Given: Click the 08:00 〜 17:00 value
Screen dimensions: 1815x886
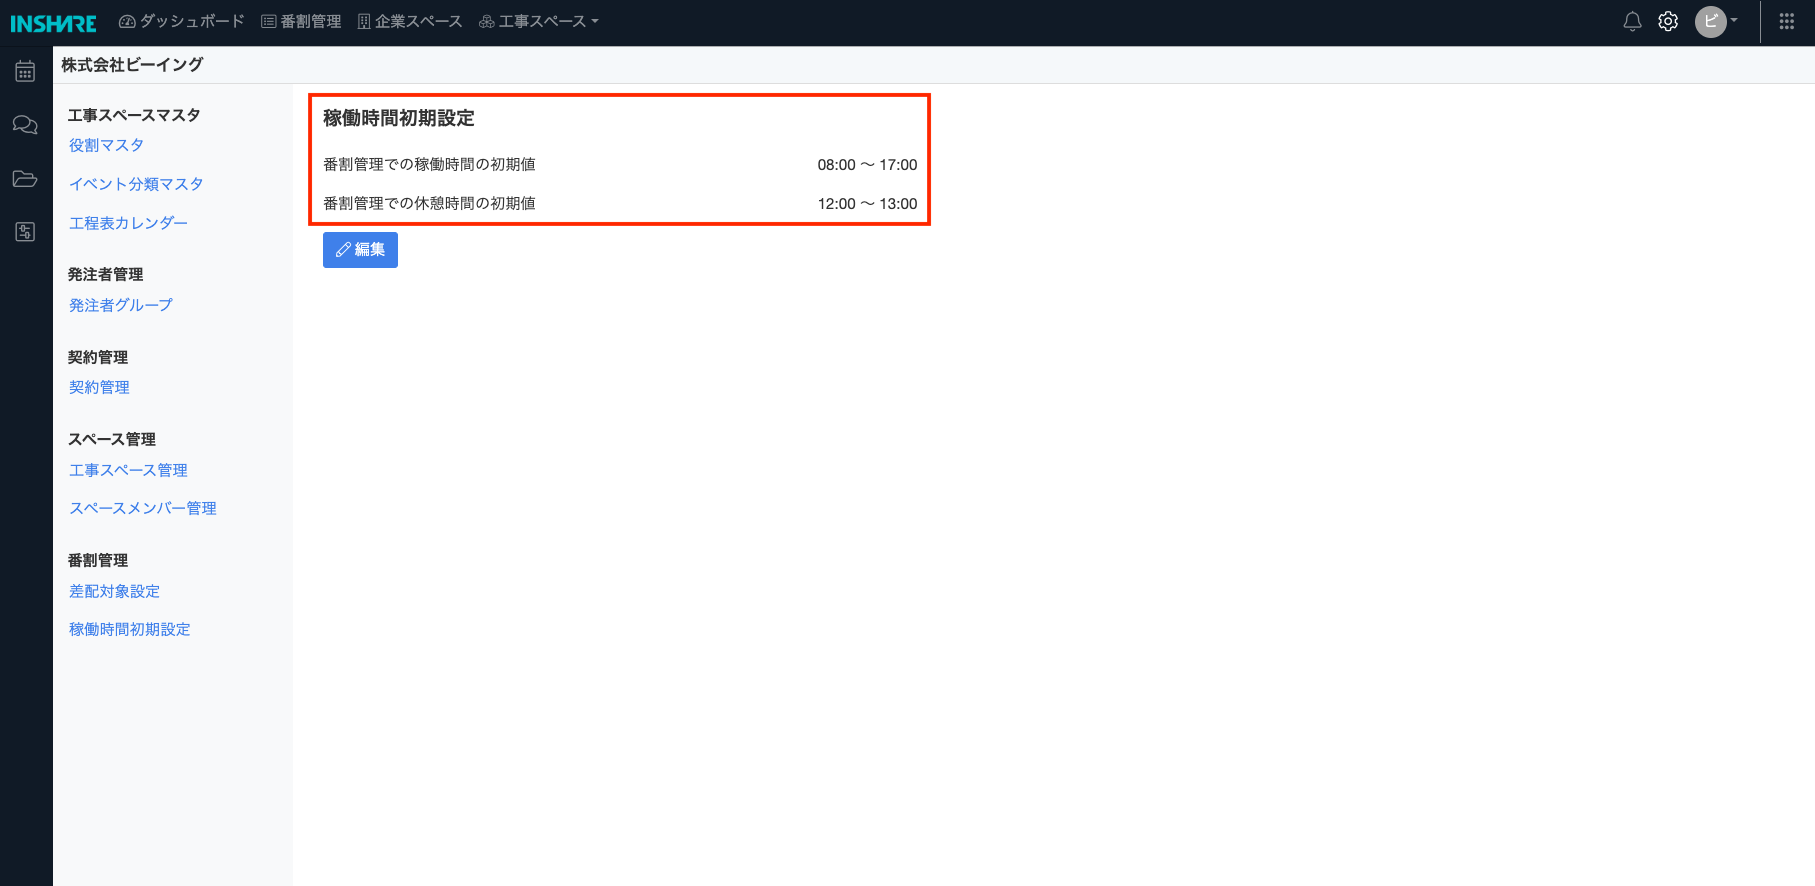Looking at the screenshot, I should (867, 165).
